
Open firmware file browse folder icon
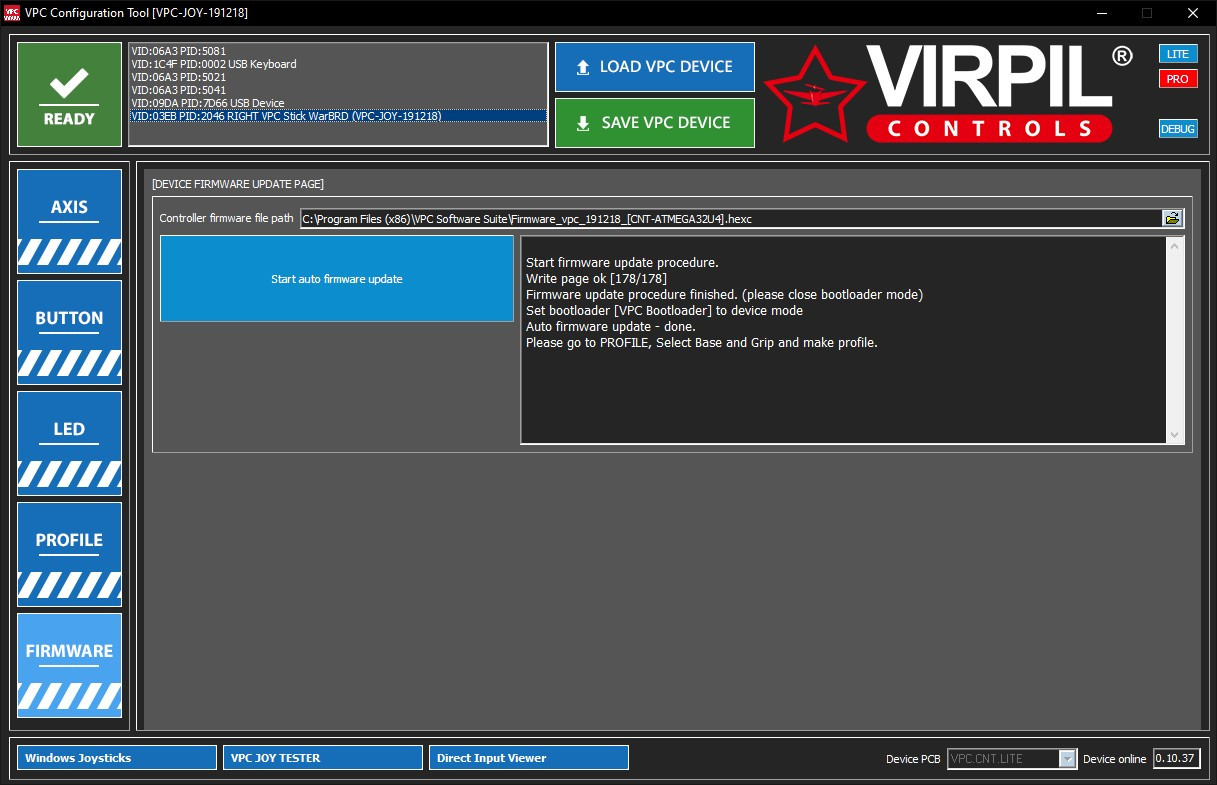[1172, 218]
